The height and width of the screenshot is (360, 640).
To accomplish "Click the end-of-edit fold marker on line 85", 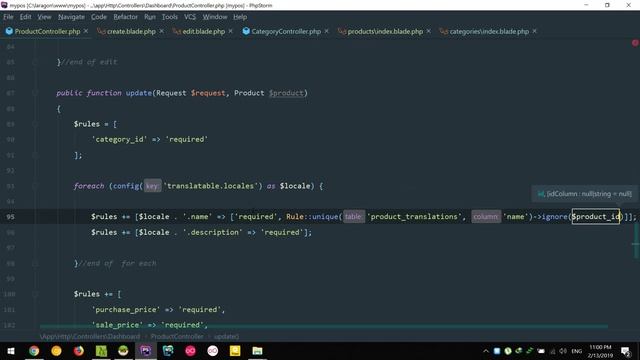I will tap(35, 62).
